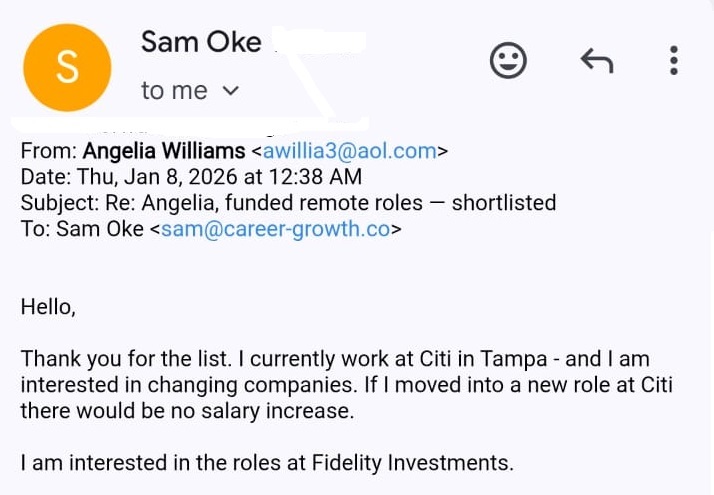Select Angelia Williams name in From line
714x495 pixels.
164,152
